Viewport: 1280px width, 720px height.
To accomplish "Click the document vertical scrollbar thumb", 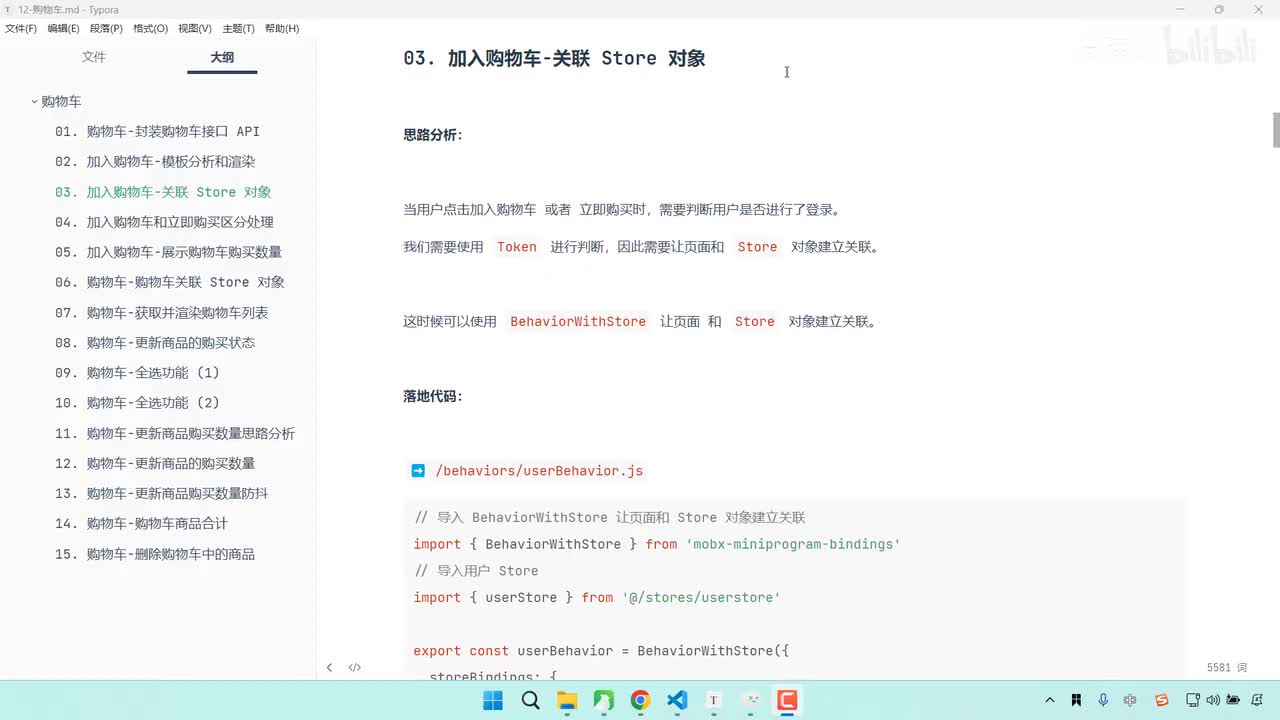I will [x=1276, y=130].
